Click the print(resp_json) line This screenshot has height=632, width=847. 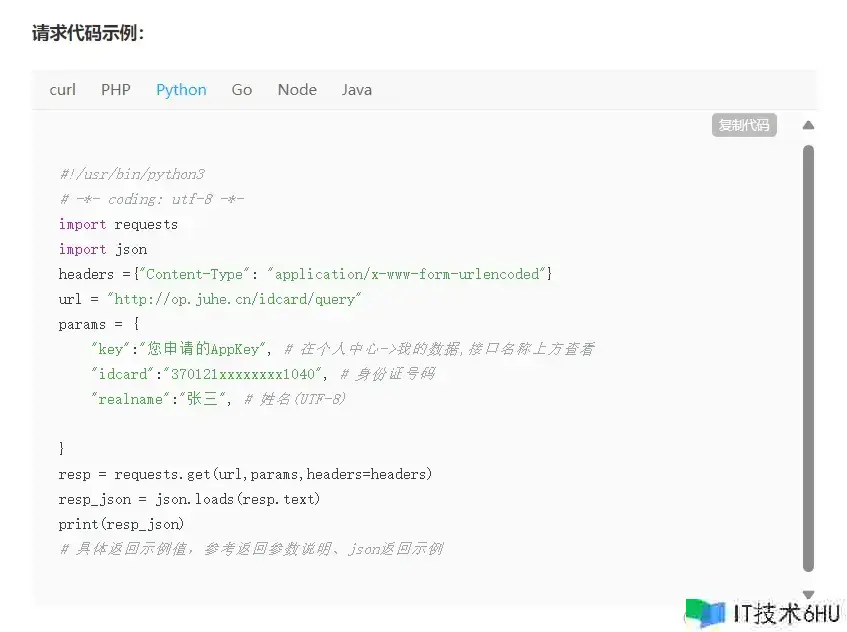[x=121, y=524]
